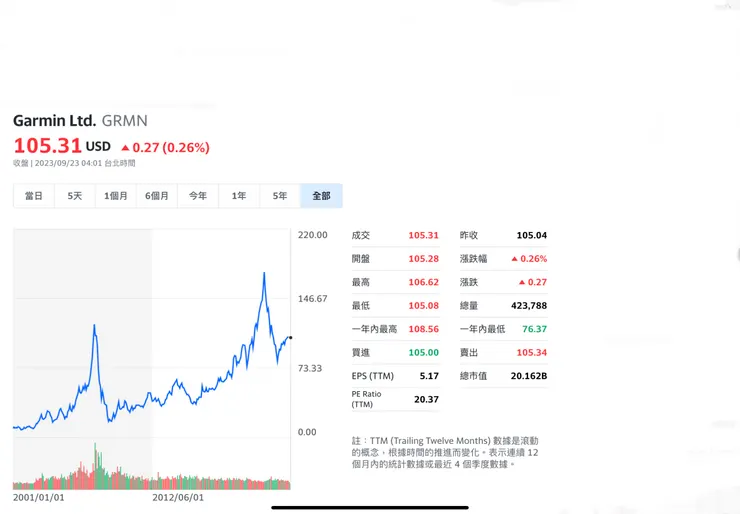Click the 總市值 value 20.162B
Screen dimensions: 740x514
(x=529, y=376)
